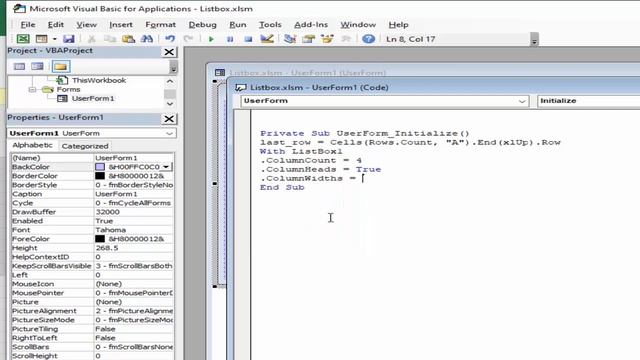Click project tree scrollbar down arrow
Screen dimensions: 640x360
(170, 104)
